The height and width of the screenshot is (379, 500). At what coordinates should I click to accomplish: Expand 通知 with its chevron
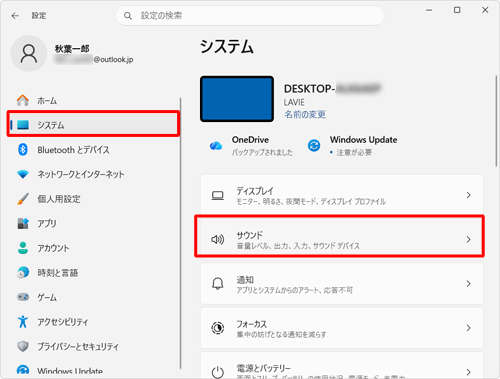click(468, 284)
